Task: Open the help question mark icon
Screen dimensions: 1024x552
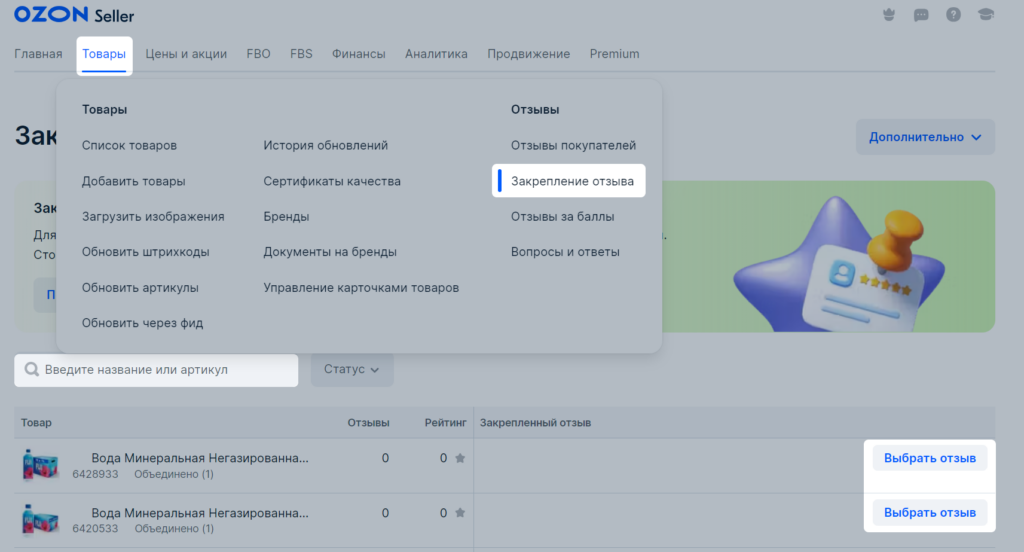Action: pyautogui.click(x=953, y=14)
